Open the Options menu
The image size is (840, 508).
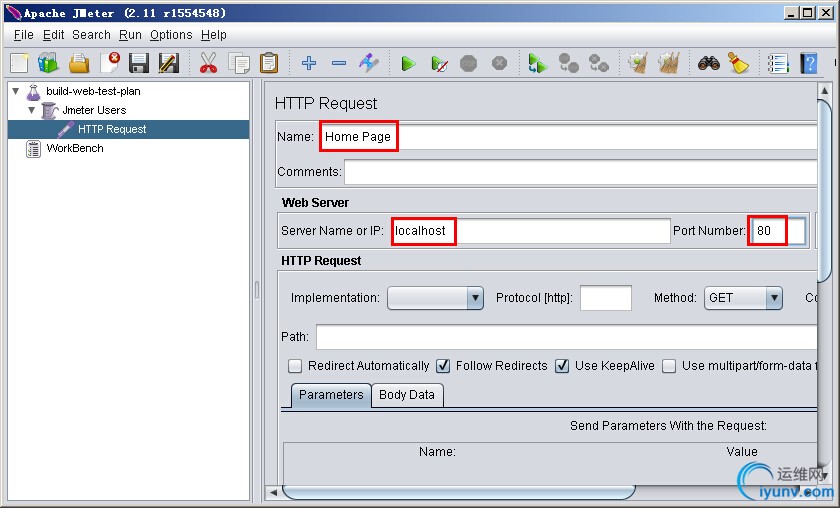pos(171,35)
